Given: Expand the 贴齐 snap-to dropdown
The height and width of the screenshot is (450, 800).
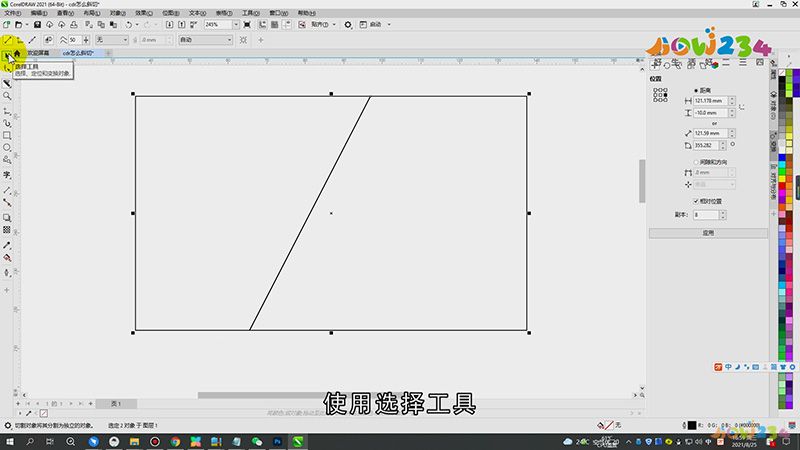Looking at the screenshot, I should click(334, 24).
